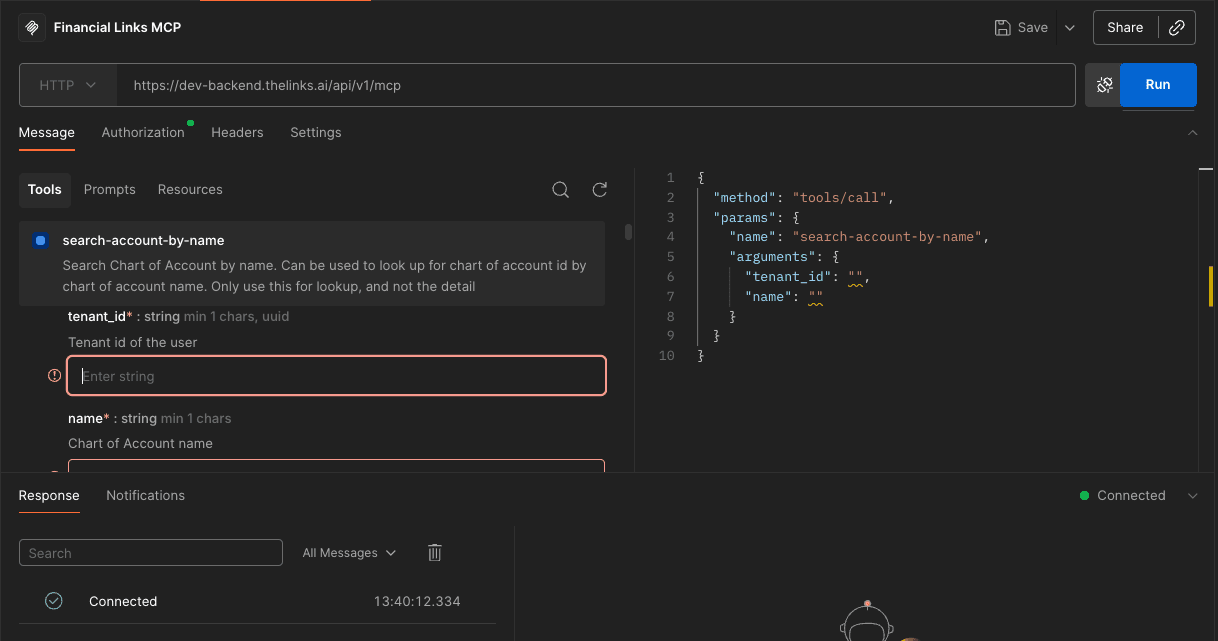Select the search-account-by-name tool checkbox

tap(39, 240)
